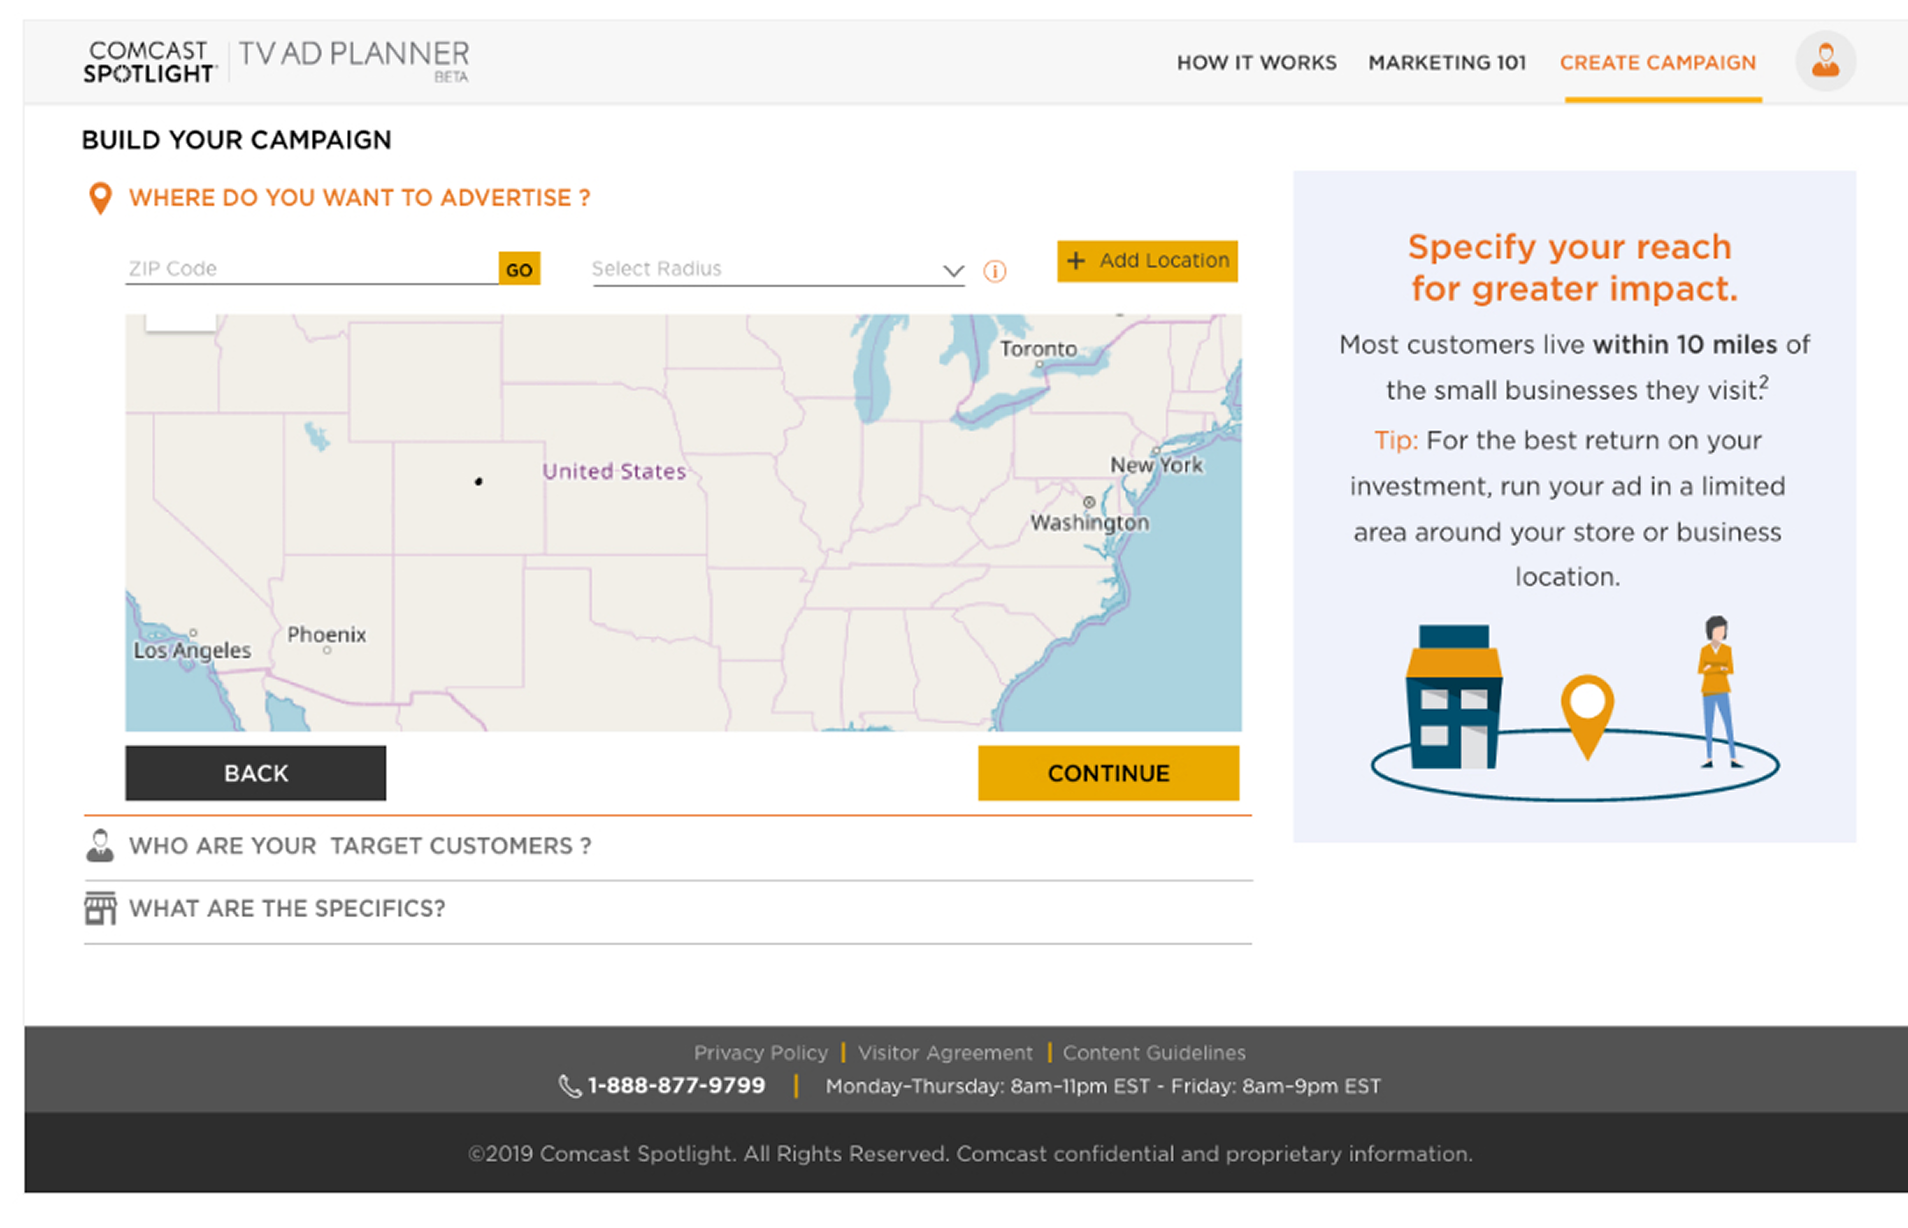Click the Comcast Spotlight logo
Image resolution: width=1908 pixels, height=1228 pixels.
[149, 62]
